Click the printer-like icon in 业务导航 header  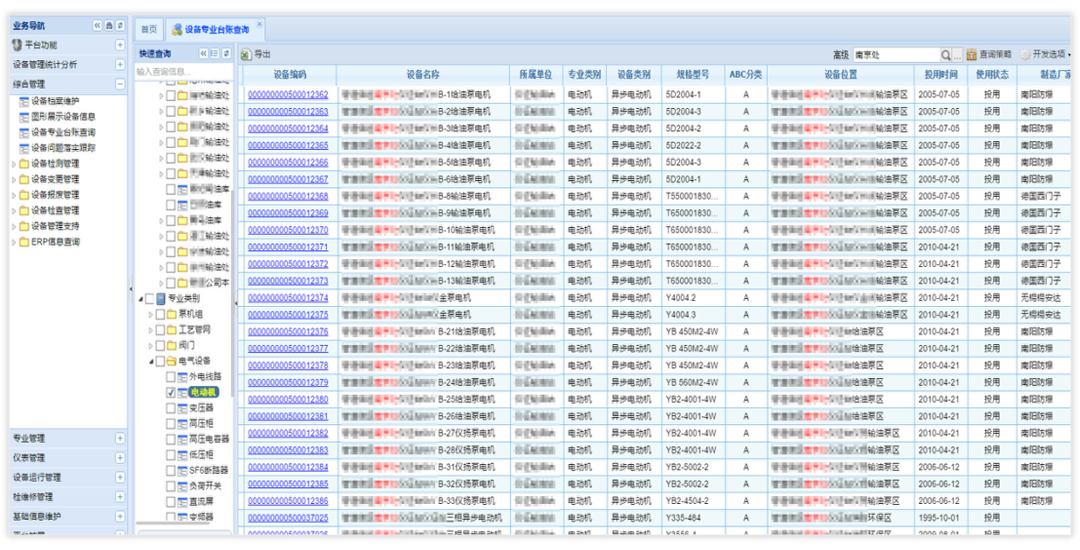coord(109,25)
